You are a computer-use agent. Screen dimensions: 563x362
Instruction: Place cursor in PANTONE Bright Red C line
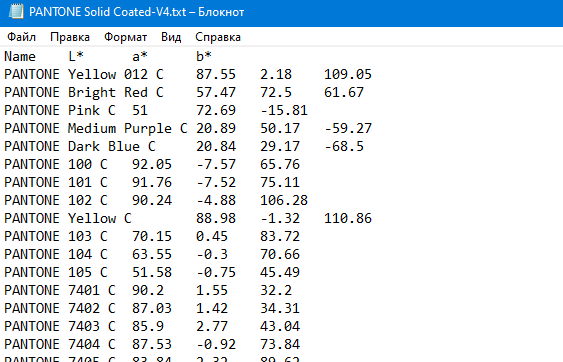(x=84, y=92)
